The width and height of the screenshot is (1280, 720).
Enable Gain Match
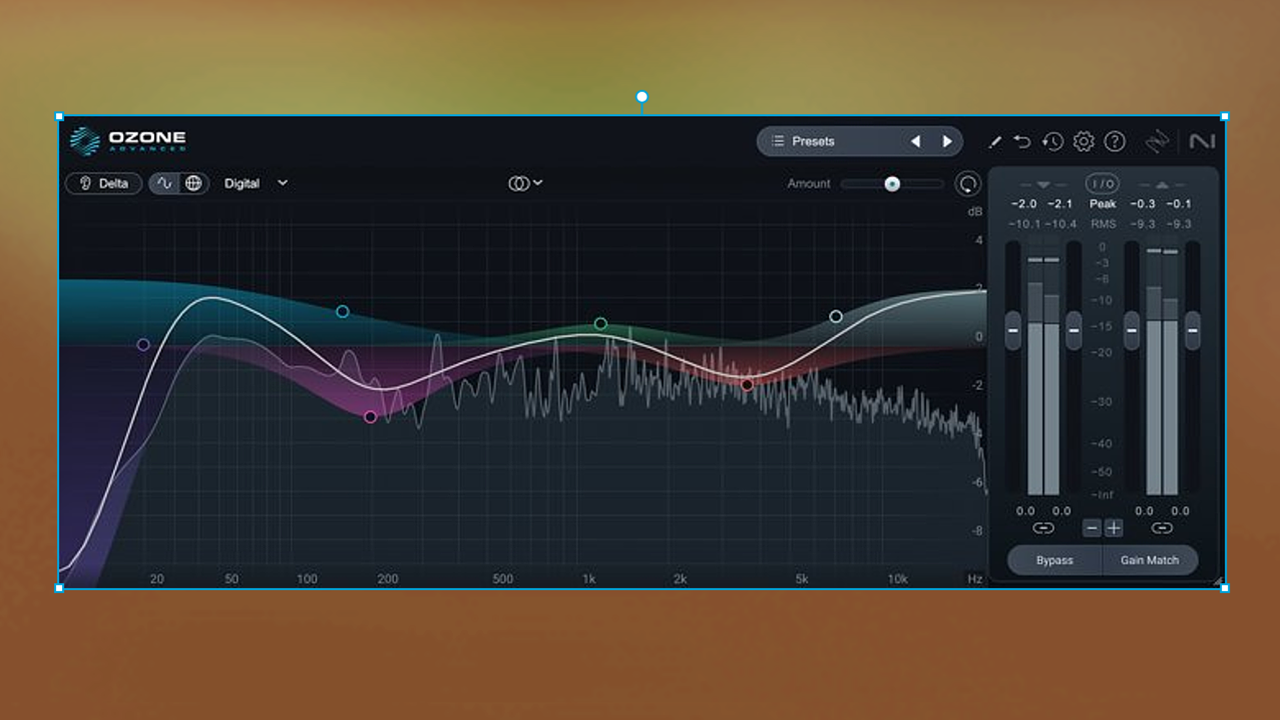[1150, 560]
